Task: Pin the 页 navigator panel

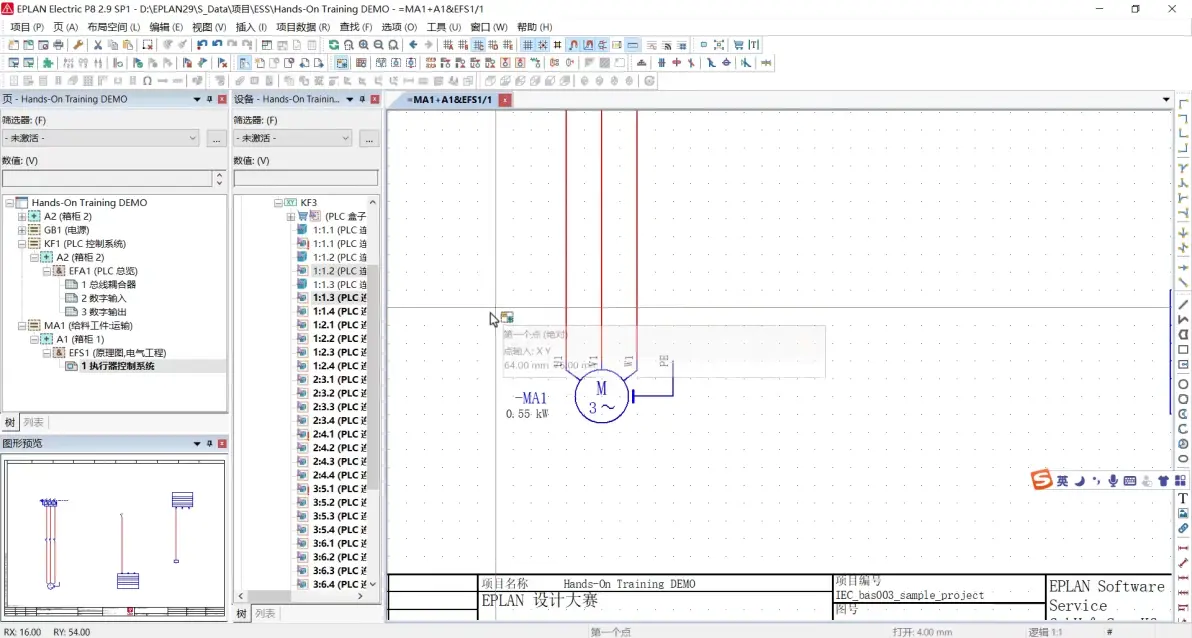Action: [x=210, y=99]
